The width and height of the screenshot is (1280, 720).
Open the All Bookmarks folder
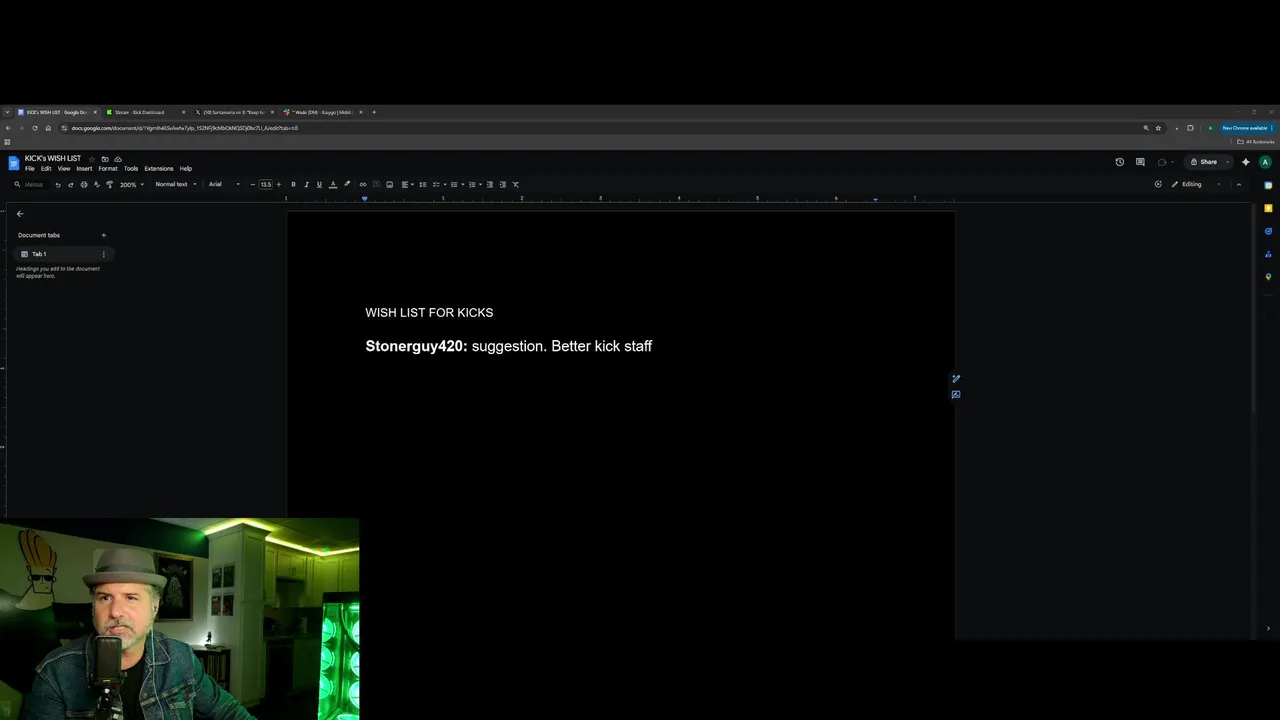(1256, 142)
